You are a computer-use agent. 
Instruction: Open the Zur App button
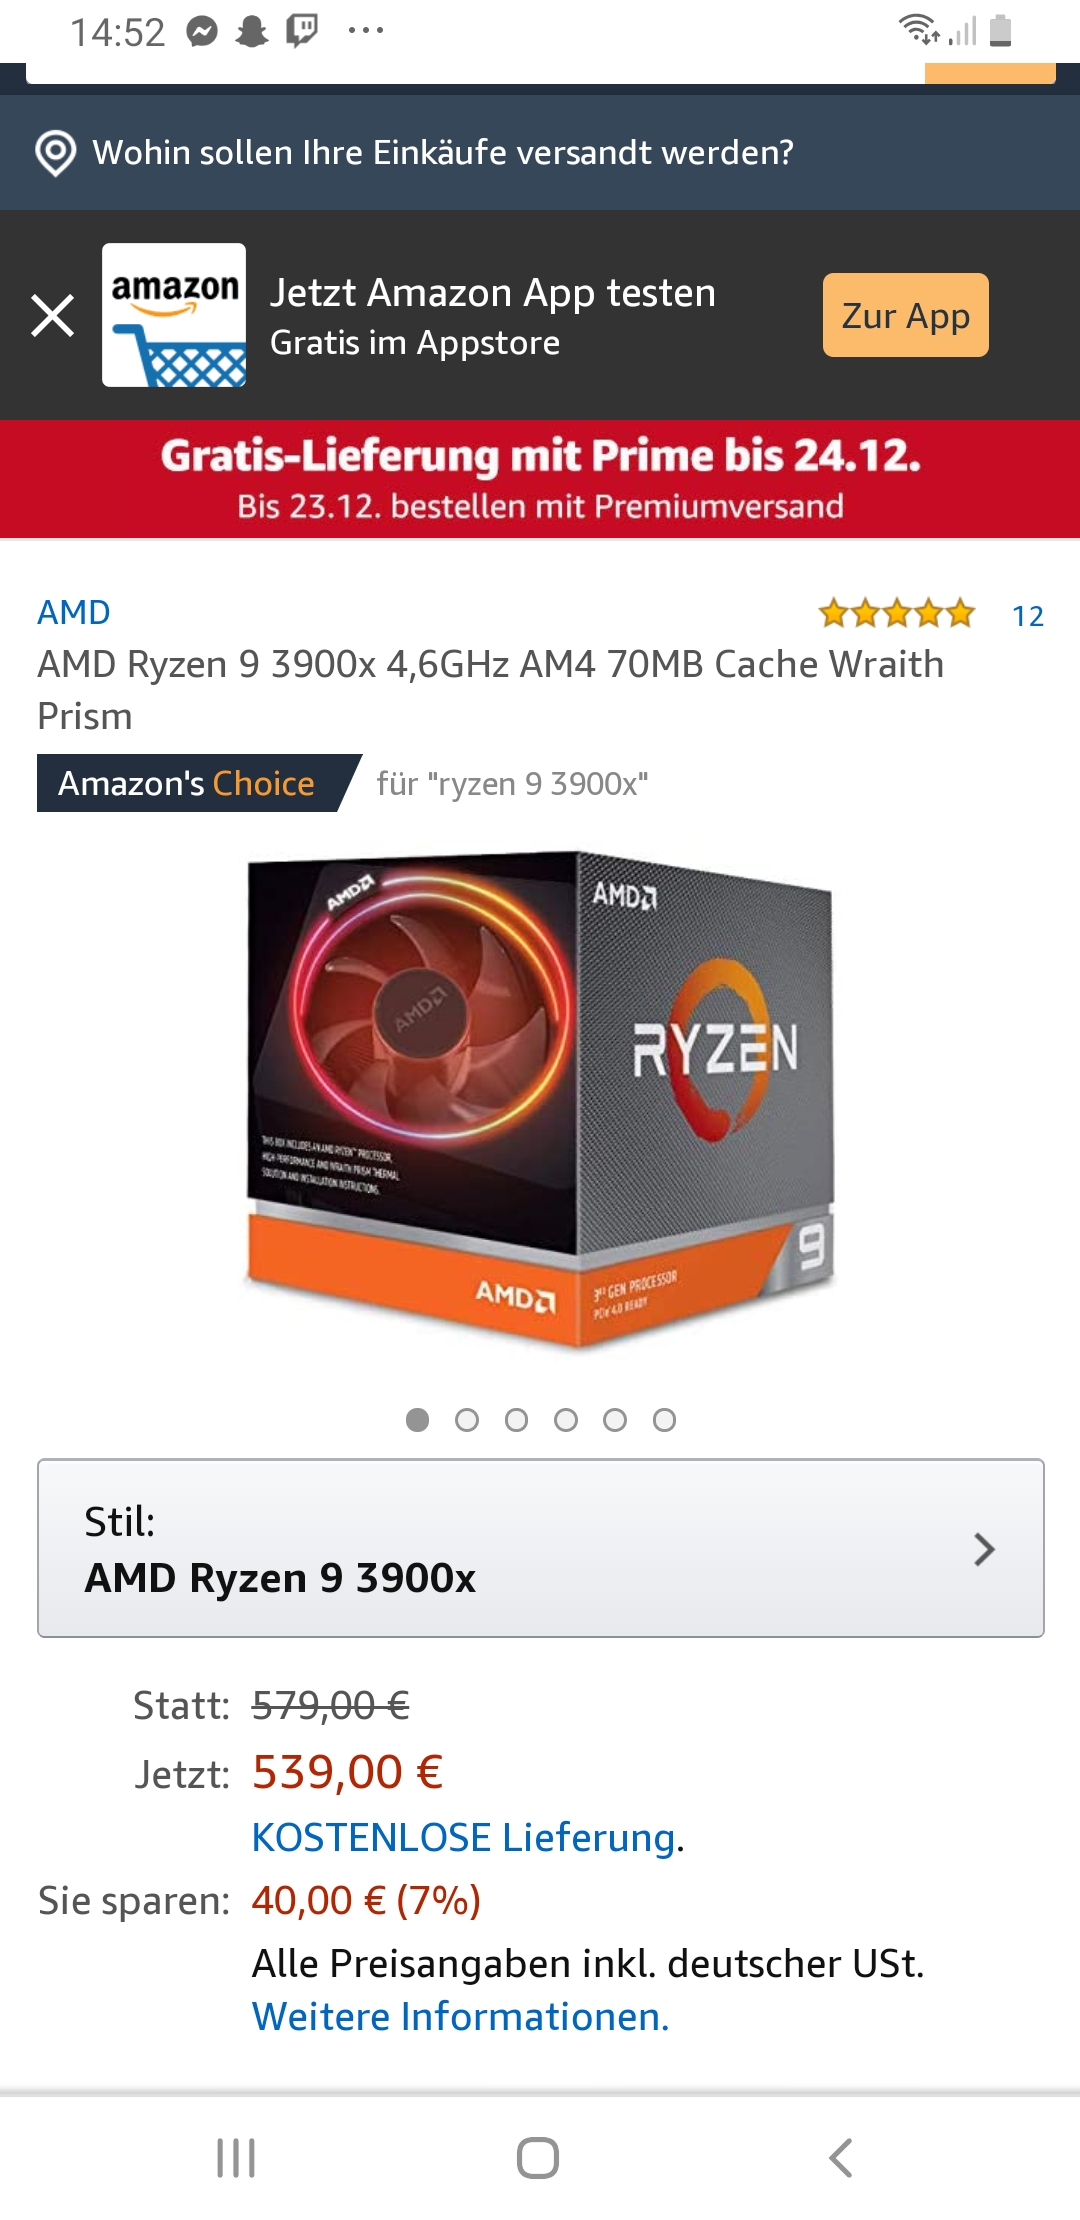point(905,315)
